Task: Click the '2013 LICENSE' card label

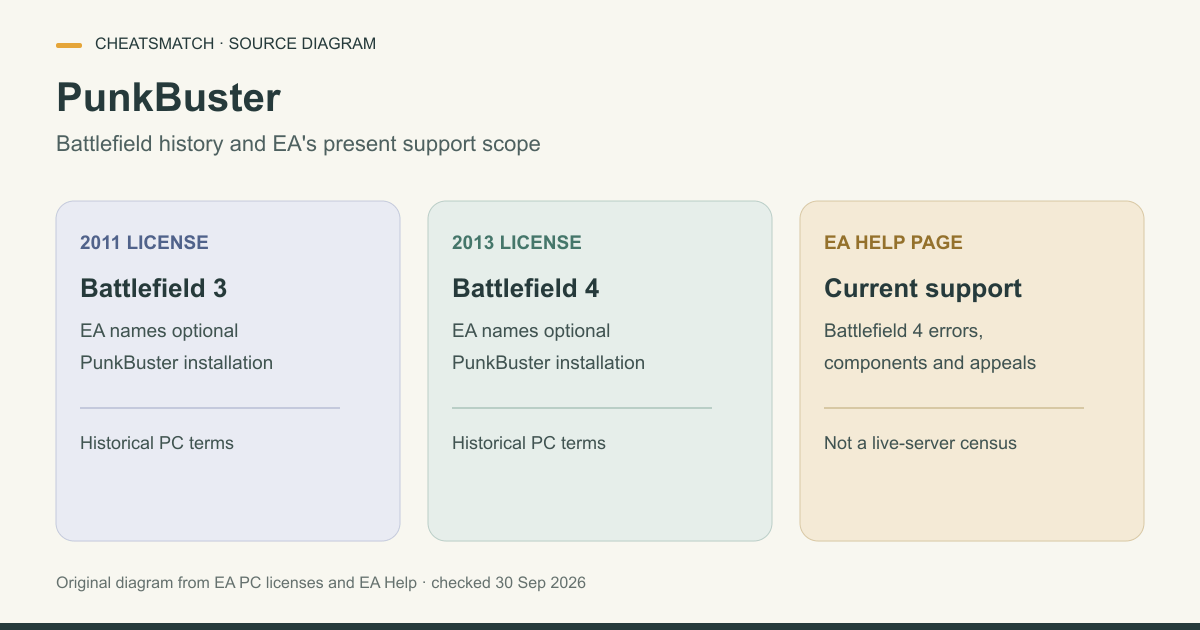Action: 516,243
